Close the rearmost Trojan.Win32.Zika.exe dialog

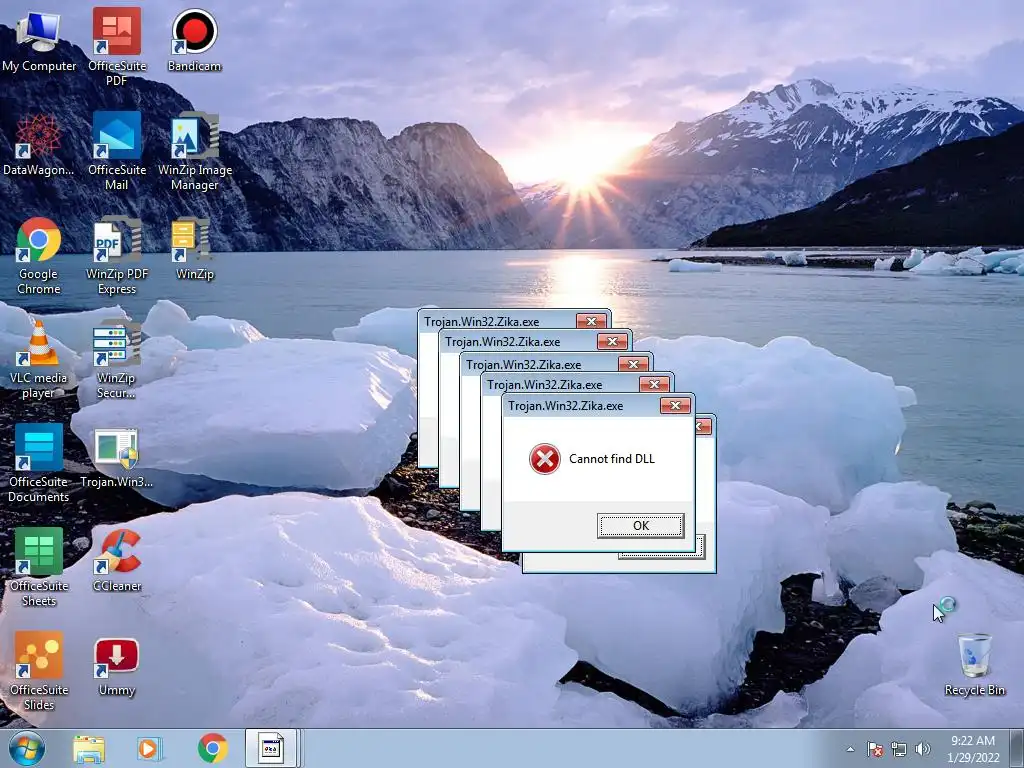click(x=592, y=321)
